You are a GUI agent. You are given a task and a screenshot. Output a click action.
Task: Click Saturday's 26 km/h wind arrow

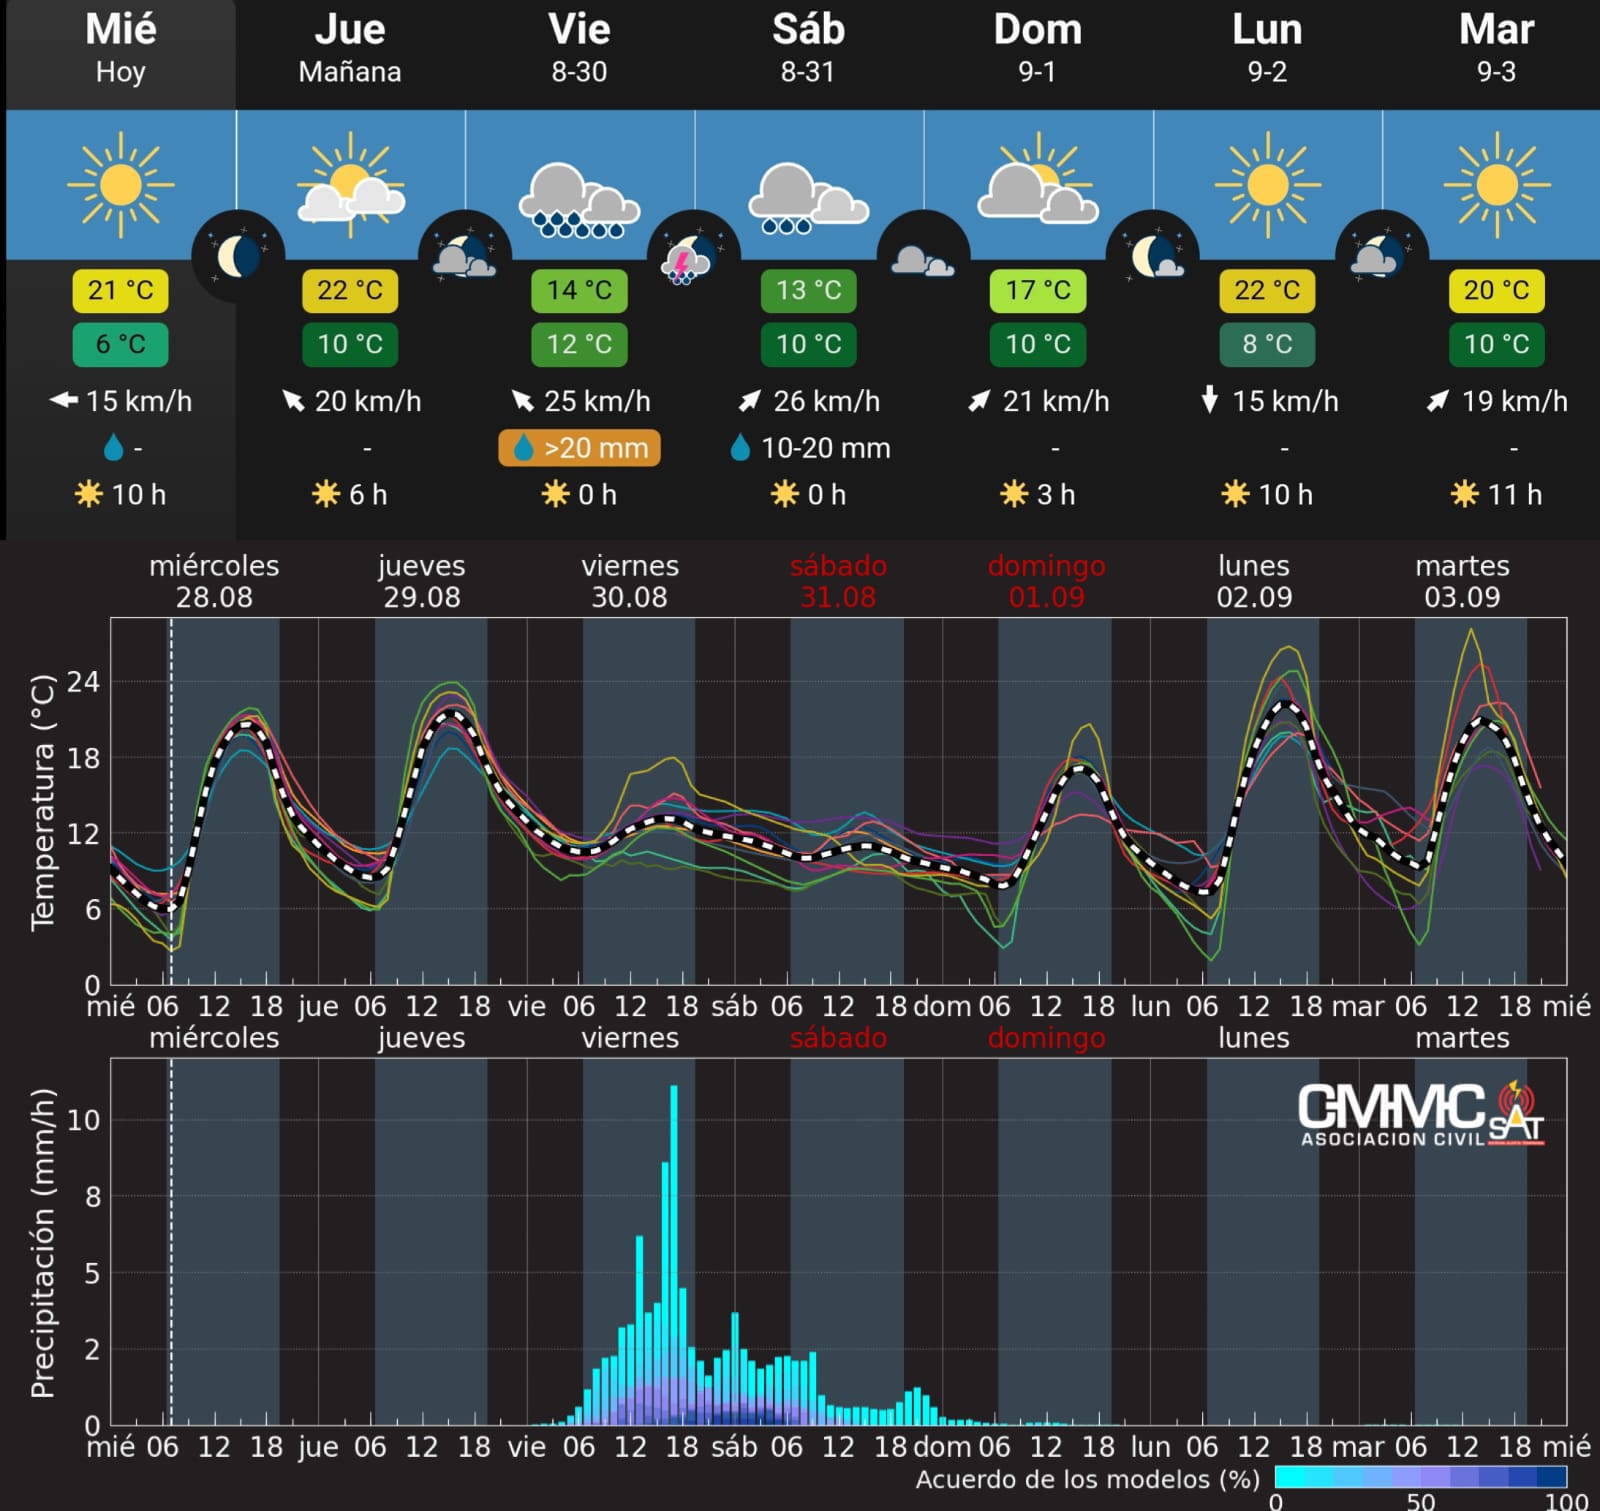[749, 401]
